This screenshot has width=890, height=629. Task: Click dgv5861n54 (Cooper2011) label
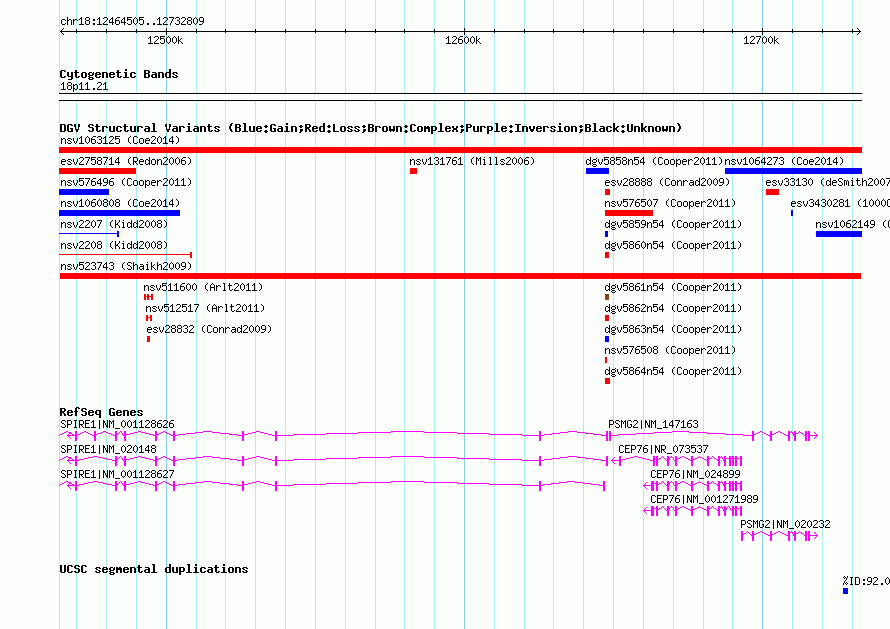pos(673,287)
